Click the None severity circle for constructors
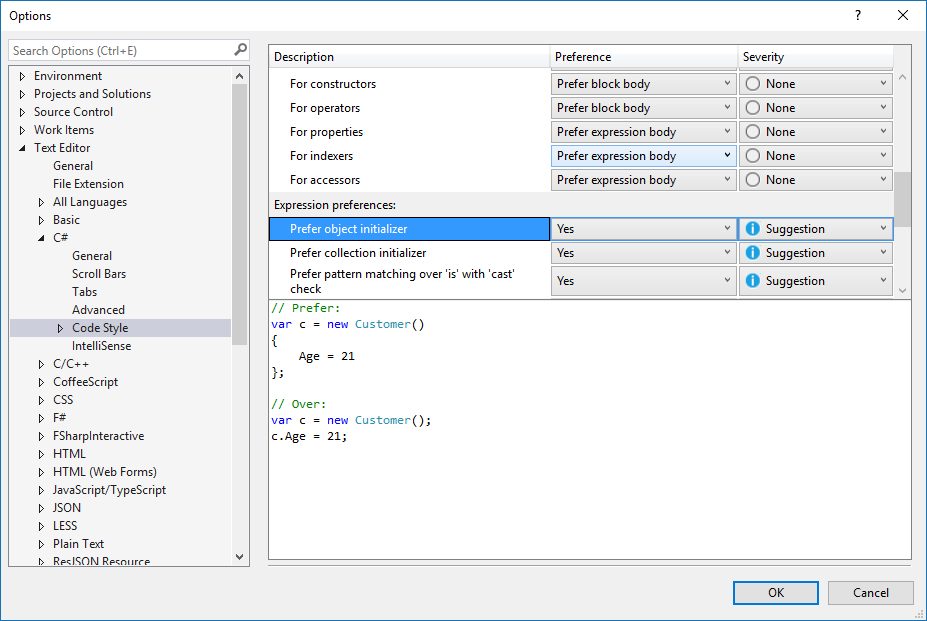927x621 pixels. [x=753, y=84]
